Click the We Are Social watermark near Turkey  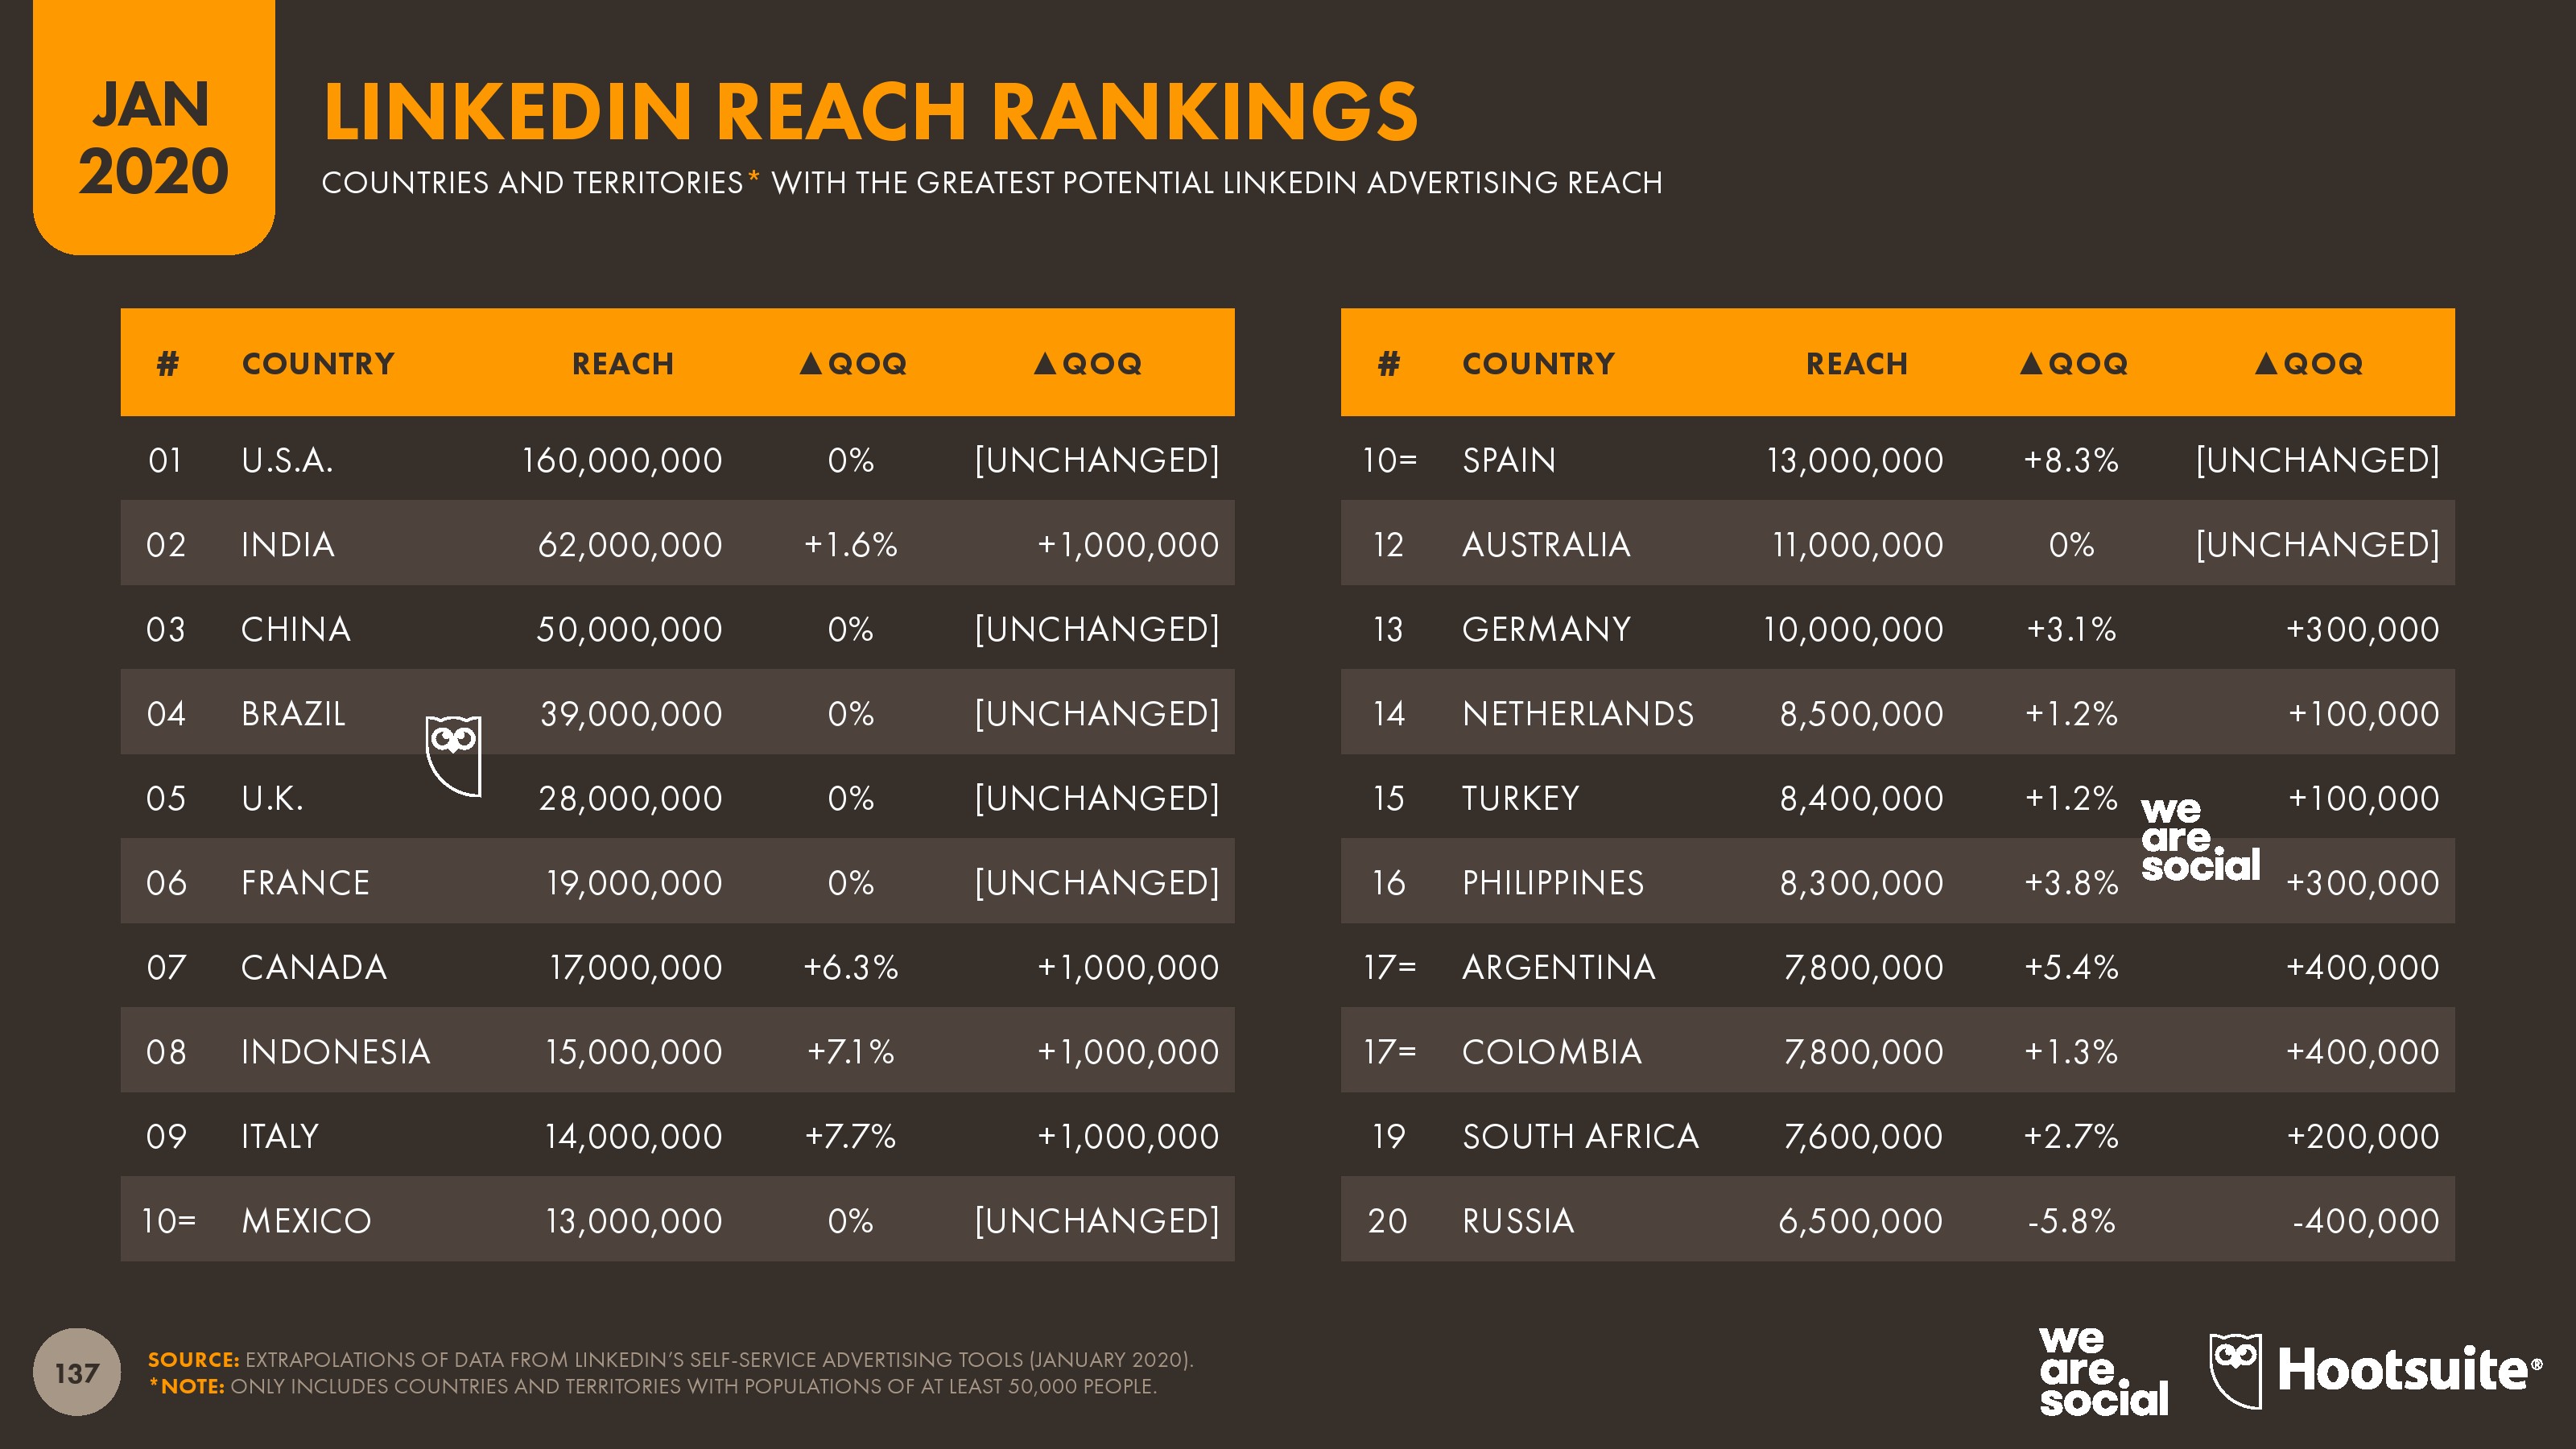(x=2200, y=839)
